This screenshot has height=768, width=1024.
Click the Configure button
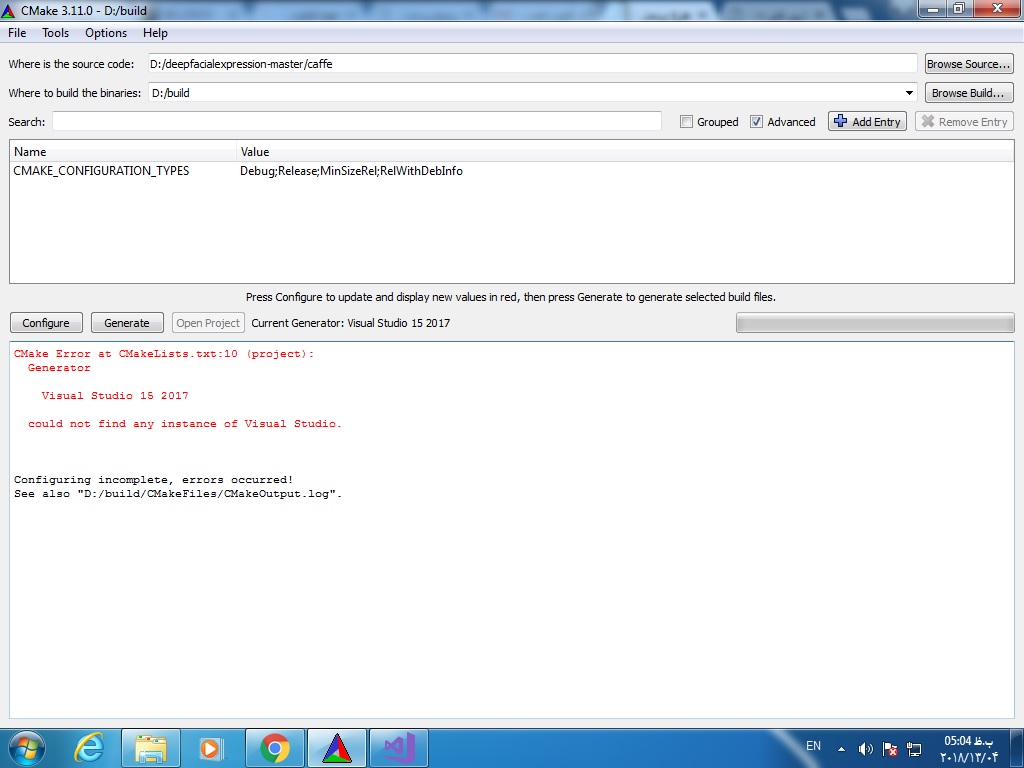click(x=46, y=323)
